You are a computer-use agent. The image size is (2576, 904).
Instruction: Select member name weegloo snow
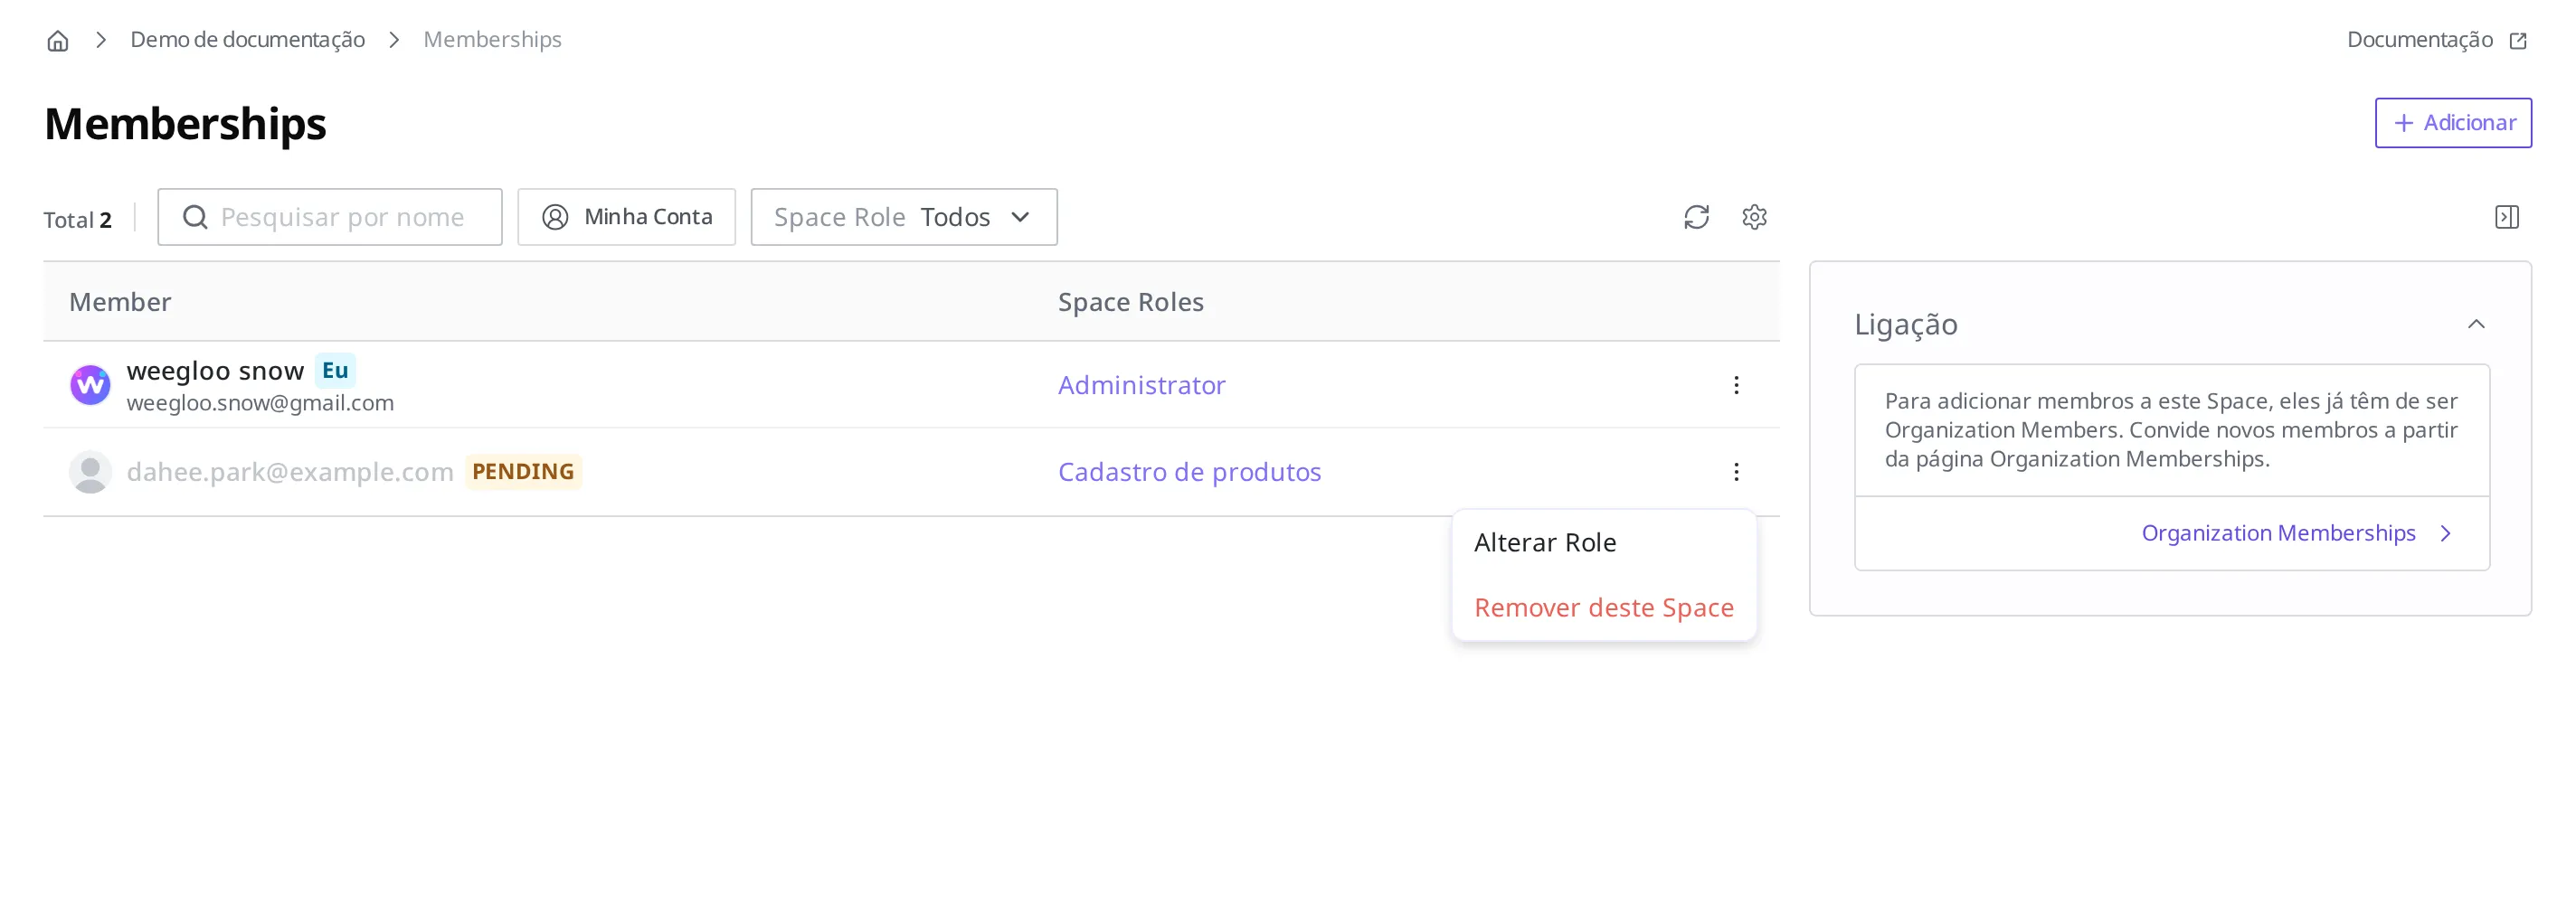215,371
